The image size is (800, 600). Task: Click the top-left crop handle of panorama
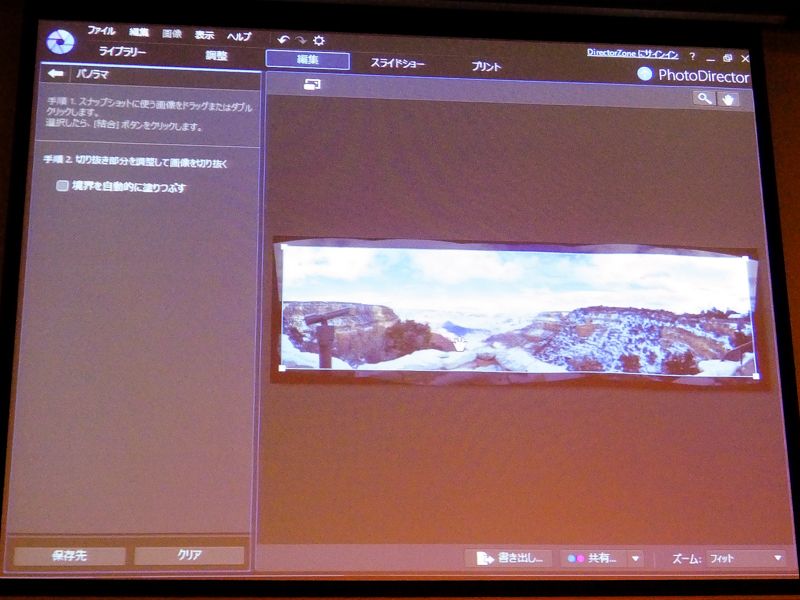coord(284,247)
